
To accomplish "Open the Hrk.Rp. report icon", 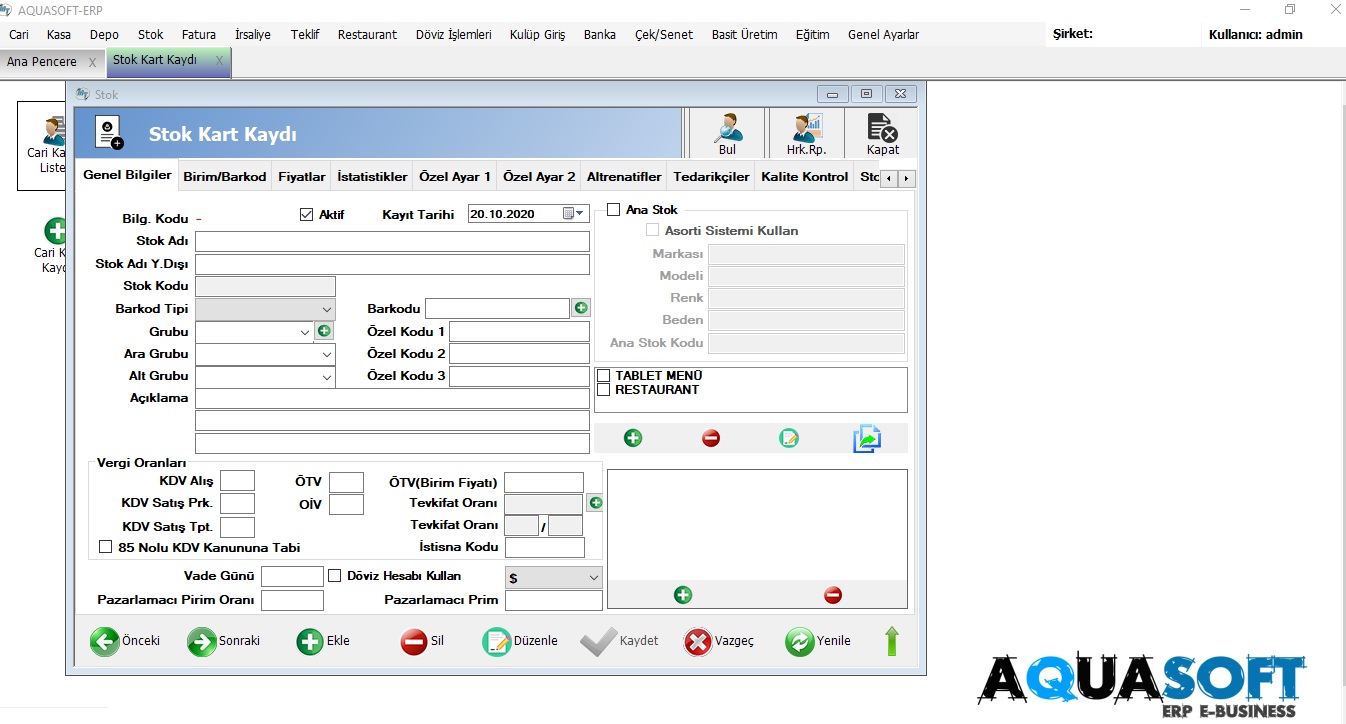I will (x=803, y=129).
